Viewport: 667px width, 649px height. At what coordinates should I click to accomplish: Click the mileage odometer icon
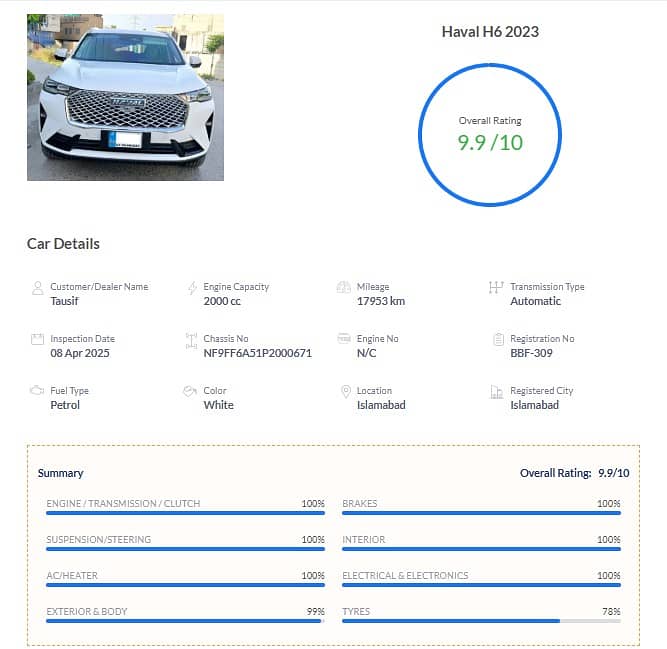344,287
